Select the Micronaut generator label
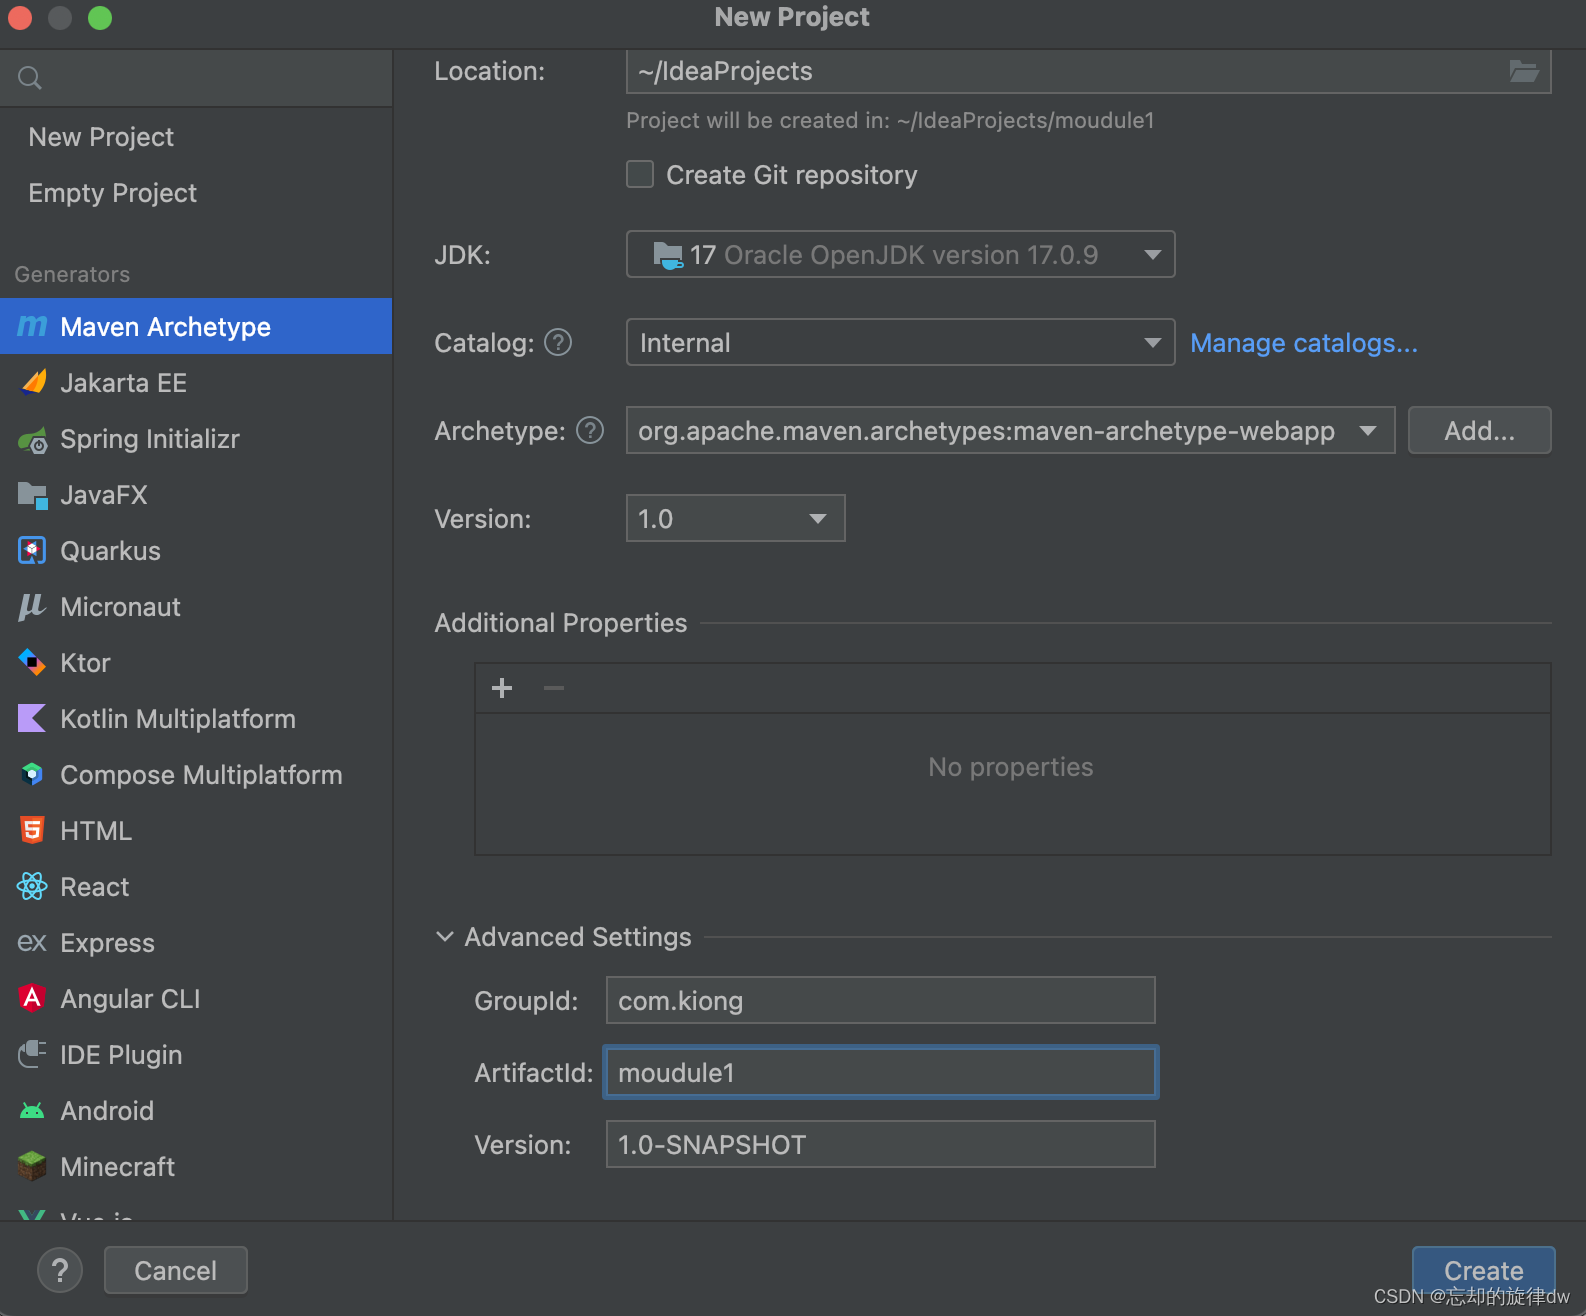The height and width of the screenshot is (1316, 1586). (x=120, y=607)
